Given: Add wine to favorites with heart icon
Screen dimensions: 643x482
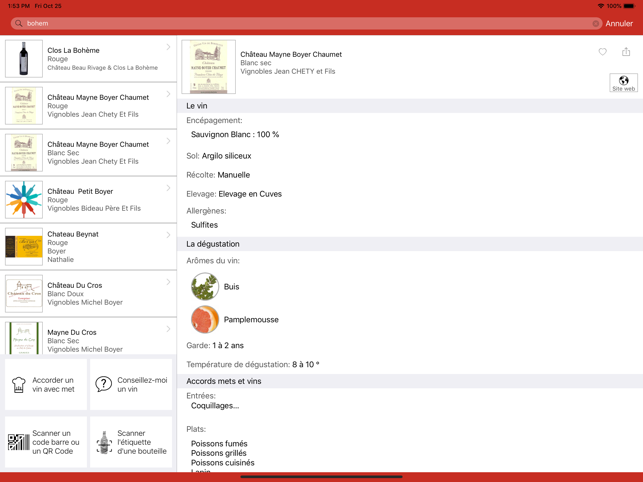Looking at the screenshot, I should point(602,52).
